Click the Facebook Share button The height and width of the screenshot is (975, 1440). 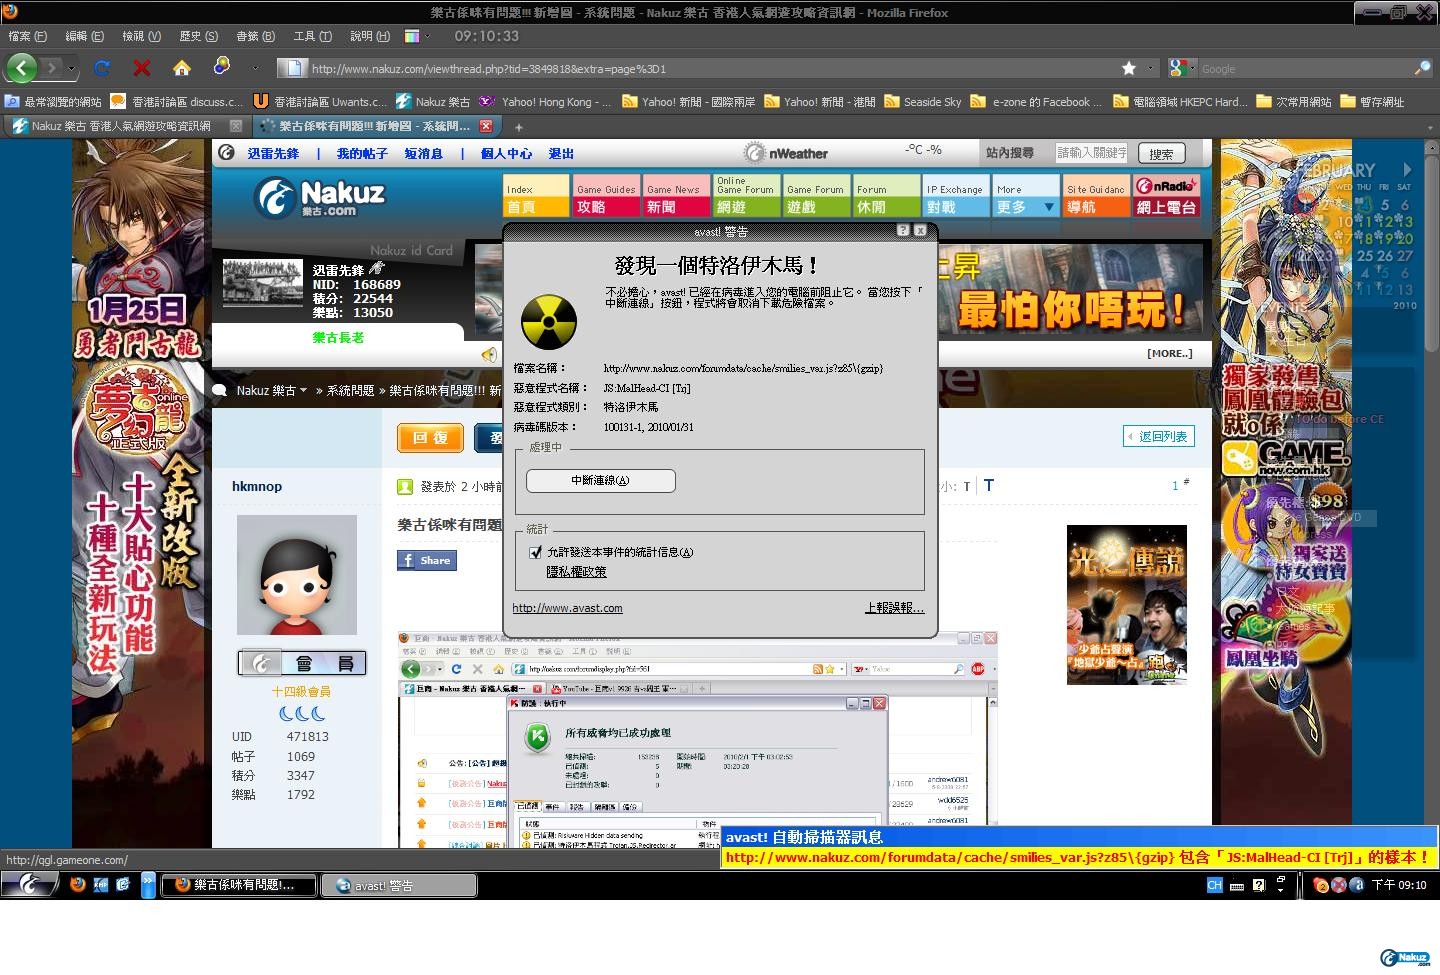click(x=427, y=561)
